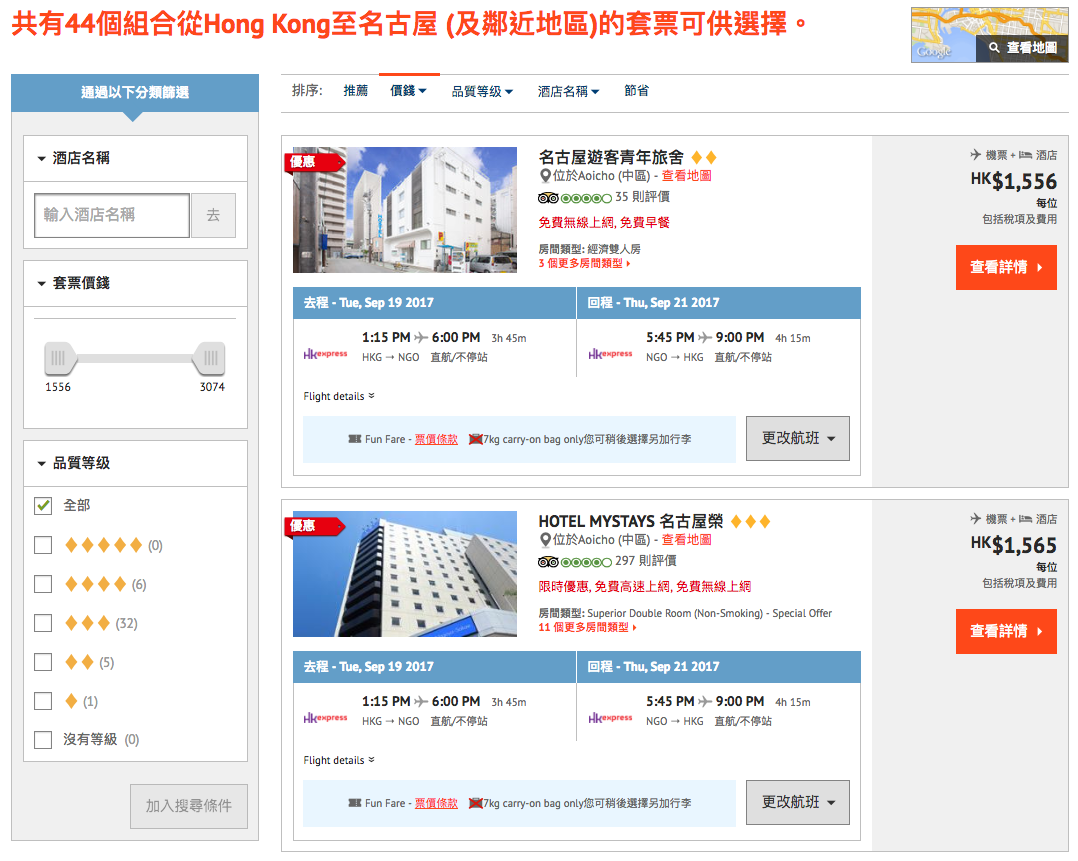Click HK Express logo on first hotel's outbound flight

pyautogui.click(x=325, y=354)
